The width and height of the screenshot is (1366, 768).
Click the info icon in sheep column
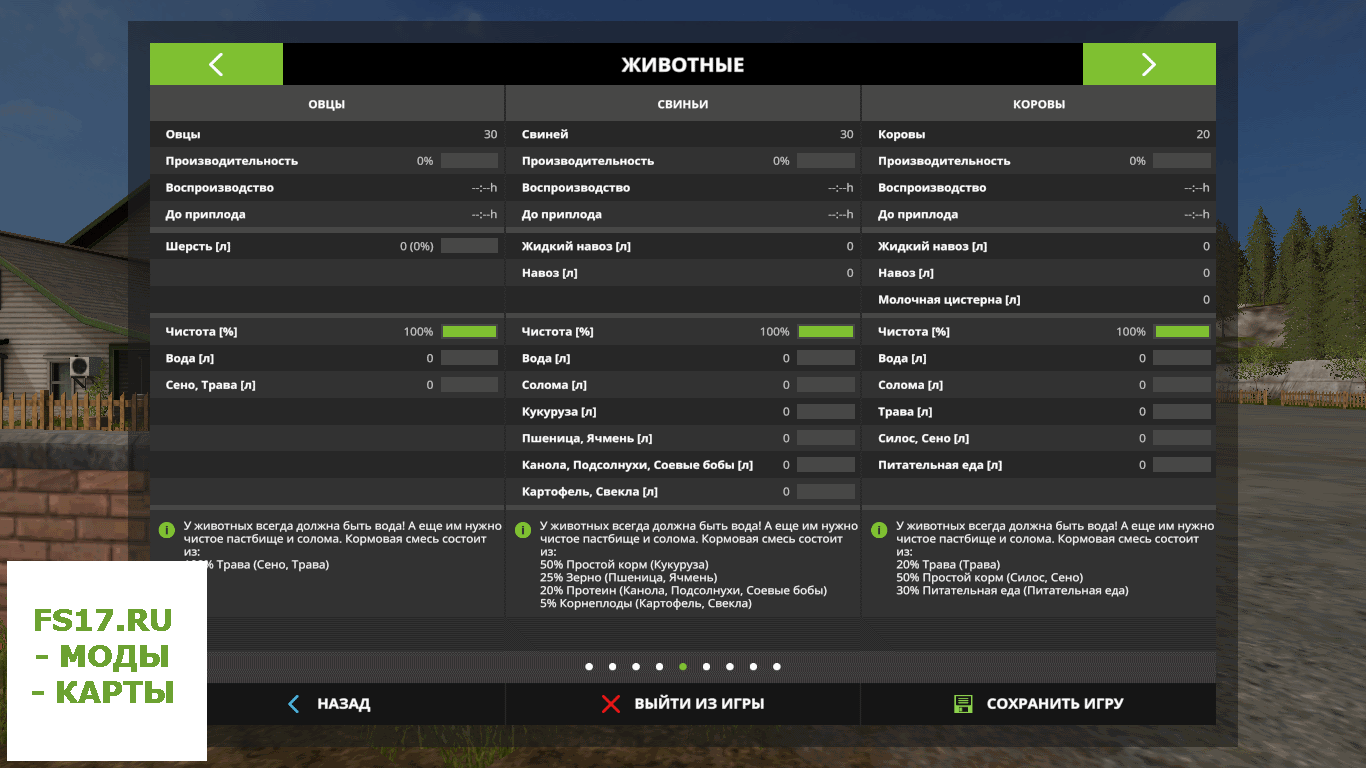pyautogui.click(x=166, y=529)
